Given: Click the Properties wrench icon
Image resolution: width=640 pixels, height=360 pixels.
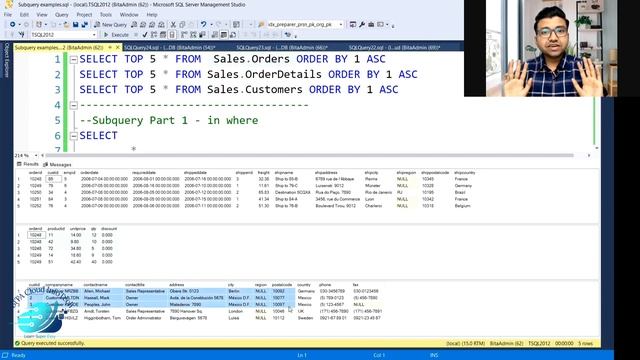Looking at the screenshot, I should tap(362, 24).
